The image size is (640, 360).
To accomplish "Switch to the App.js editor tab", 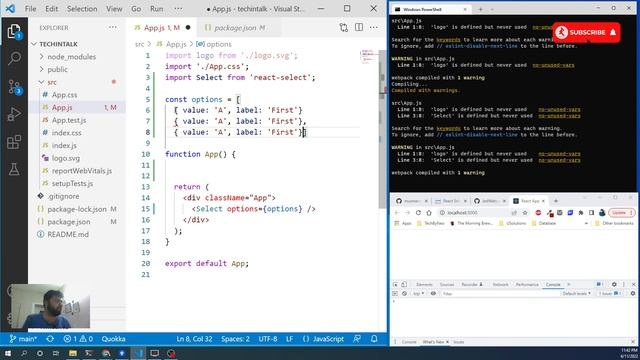I will 162,28.
